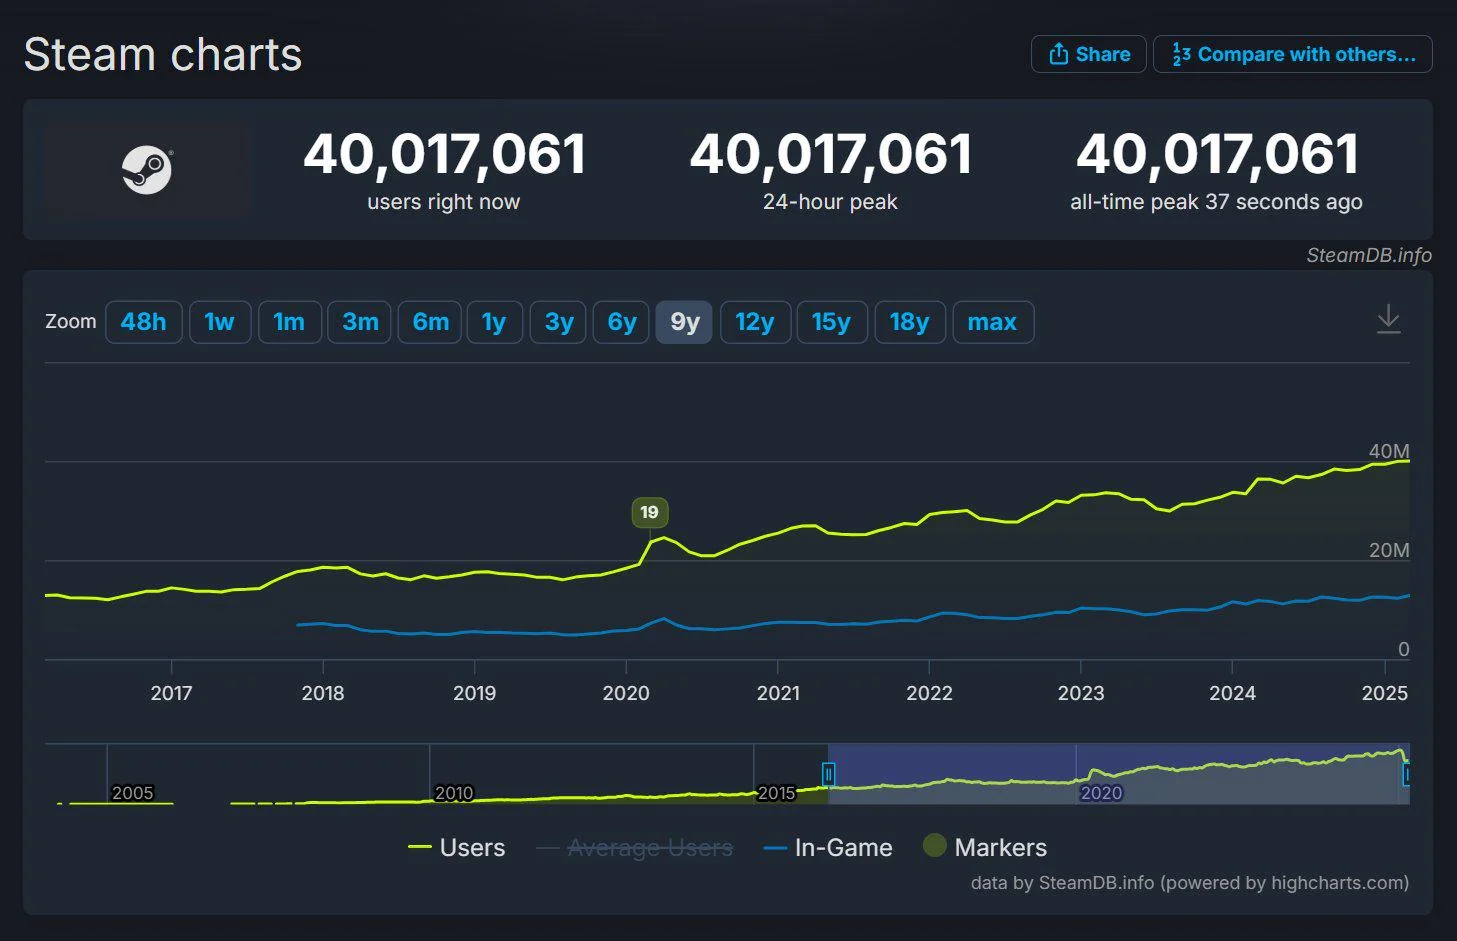Re-enable the Average Users series

649,847
